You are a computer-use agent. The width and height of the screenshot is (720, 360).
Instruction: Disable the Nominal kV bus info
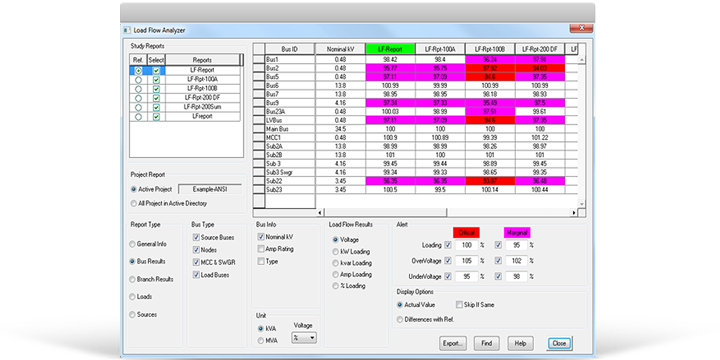pyautogui.click(x=261, y=237)
